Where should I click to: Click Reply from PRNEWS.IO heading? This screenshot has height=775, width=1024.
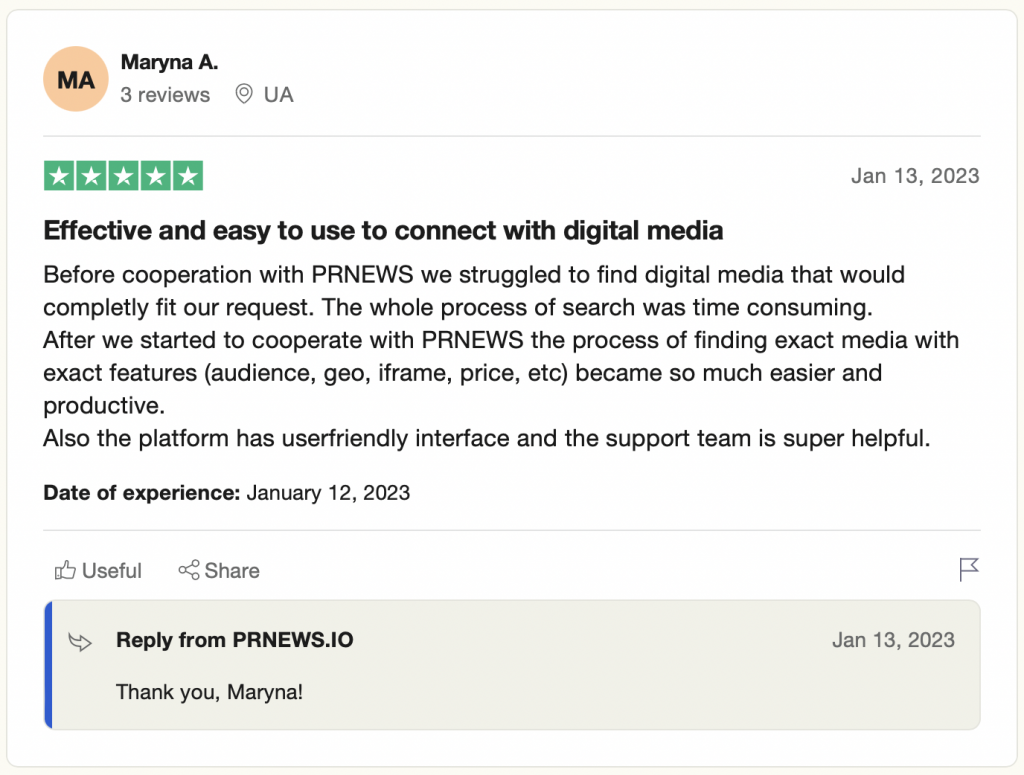click(234, 640)
